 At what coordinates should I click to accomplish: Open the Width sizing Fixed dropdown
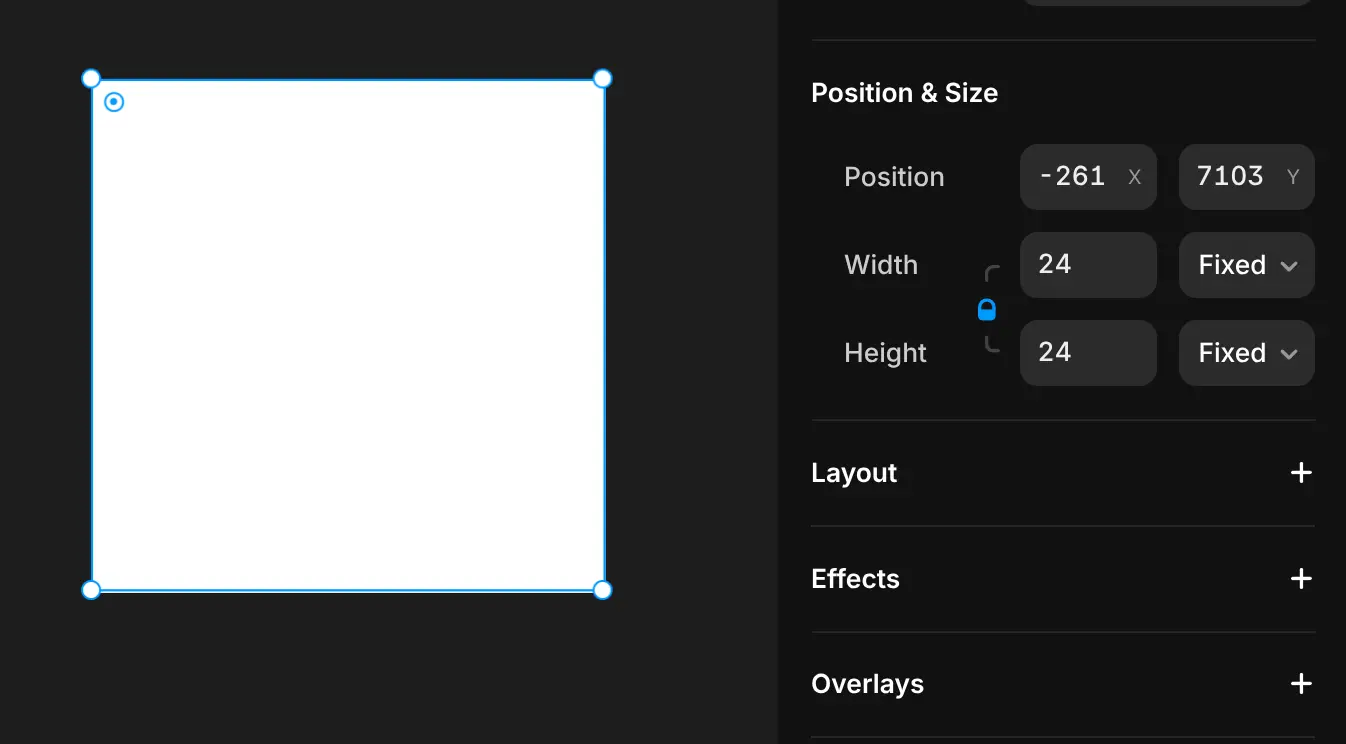(1247, 265)
